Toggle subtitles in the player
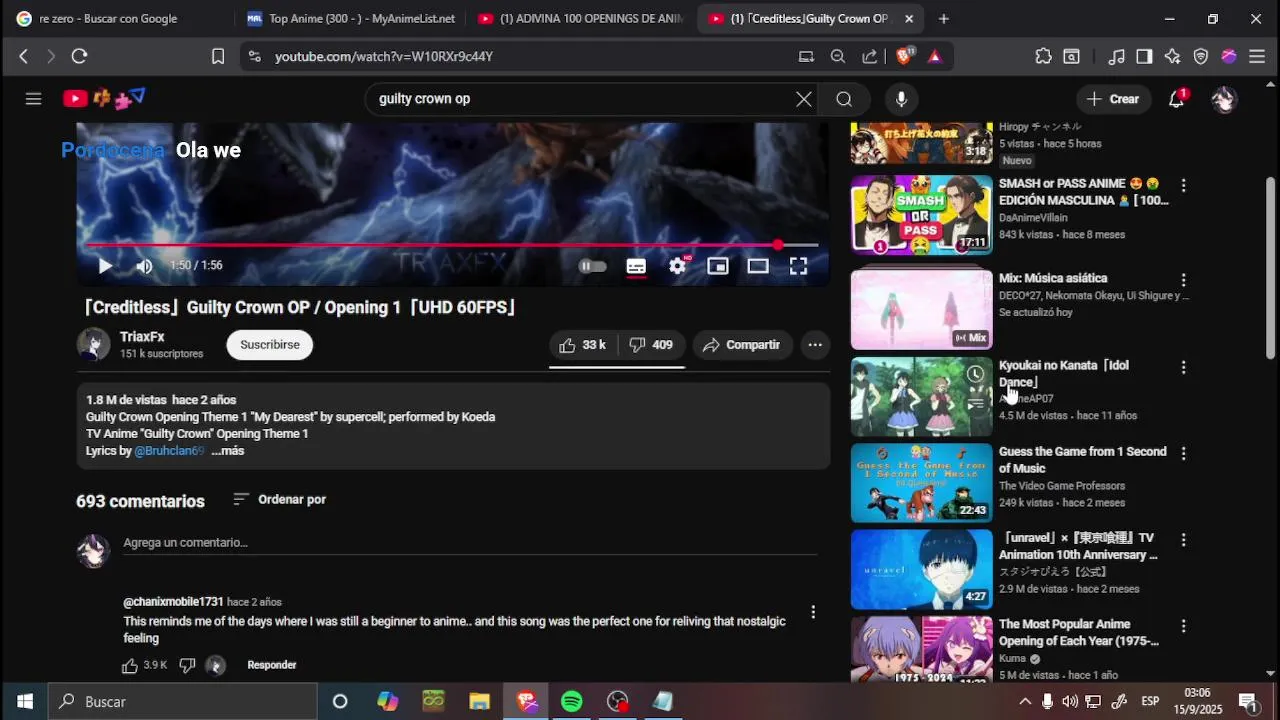Screen dimensions: 1280x720 [x=636, y=266]
